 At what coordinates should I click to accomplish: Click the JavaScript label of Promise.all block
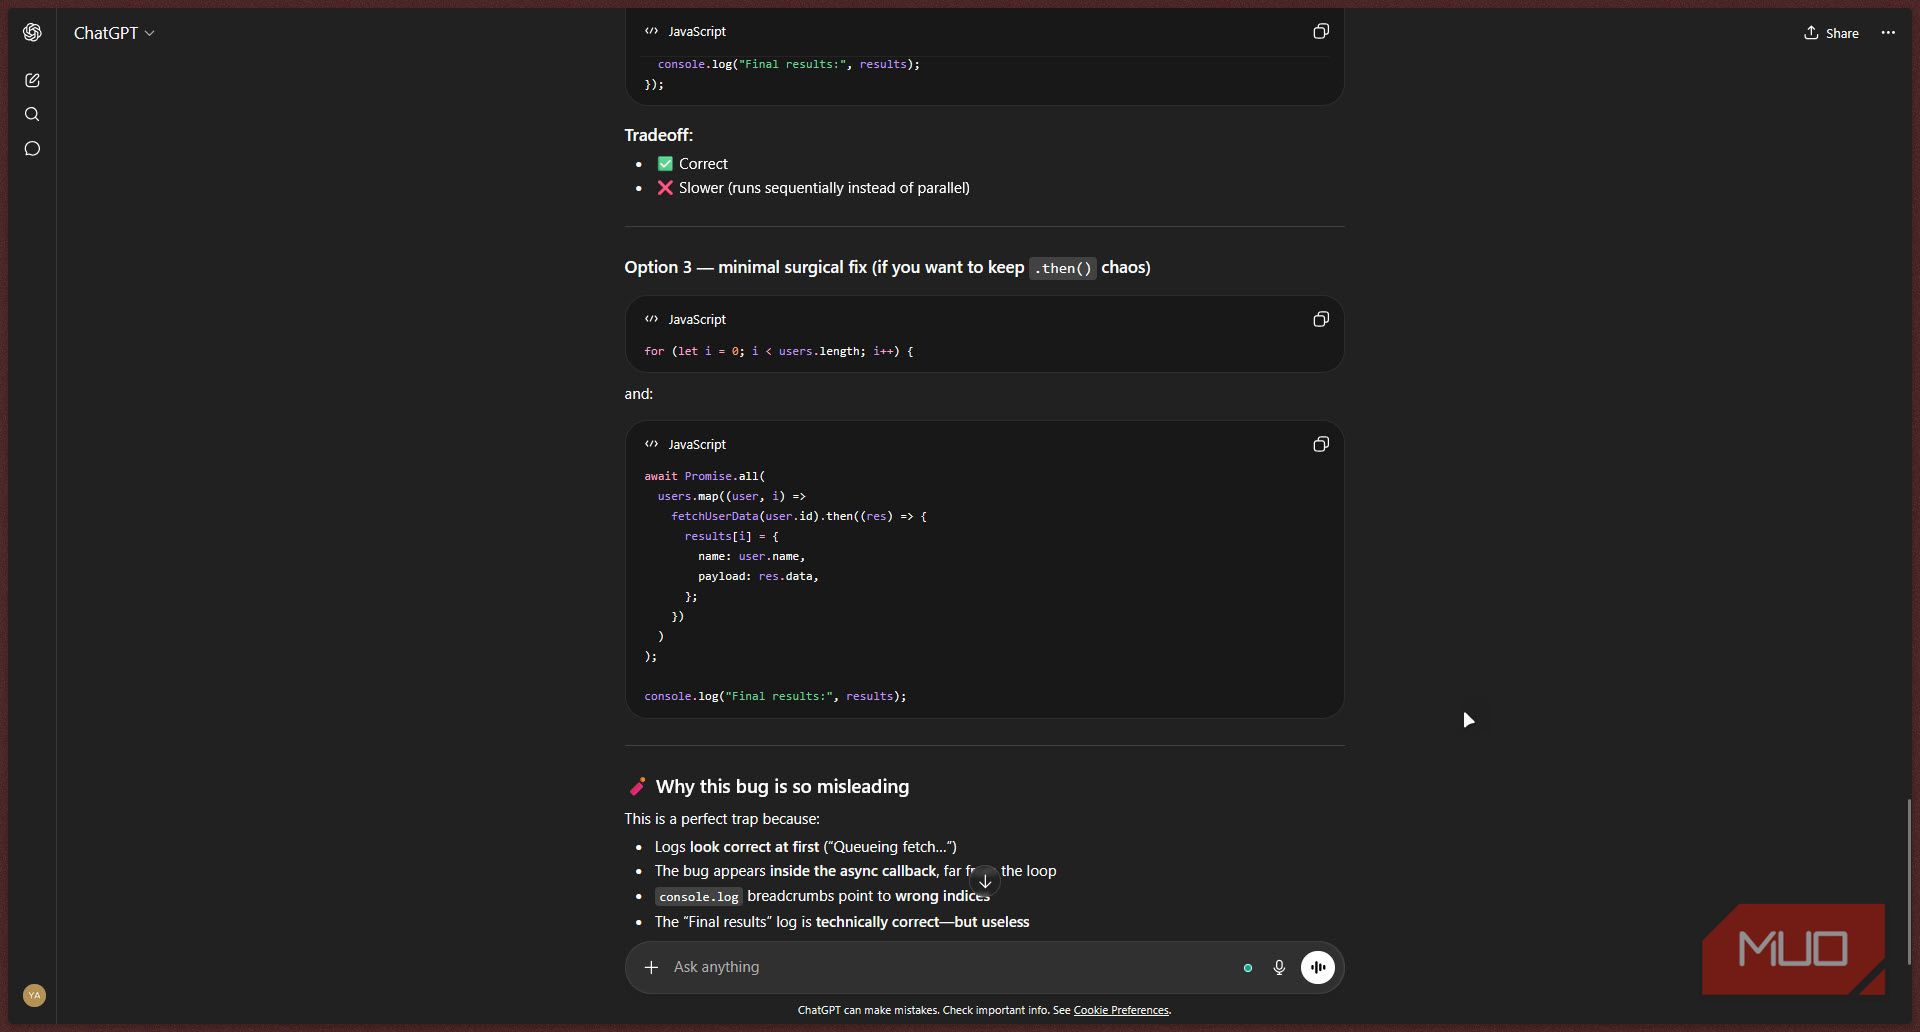pyautogui.click(x=697, y=444)
